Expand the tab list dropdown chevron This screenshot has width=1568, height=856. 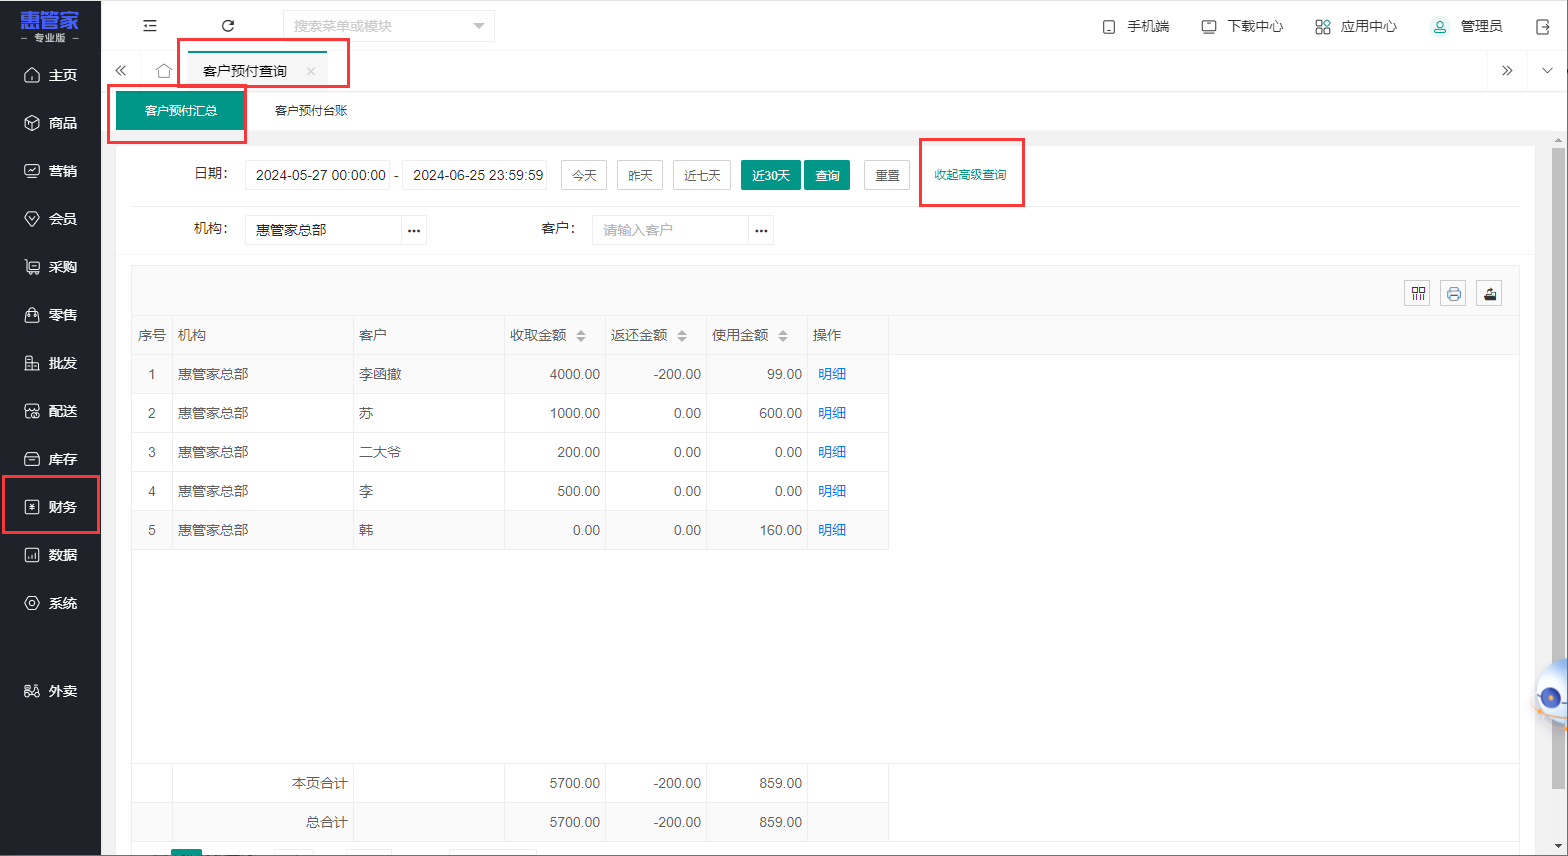(x=1547, y=71)
